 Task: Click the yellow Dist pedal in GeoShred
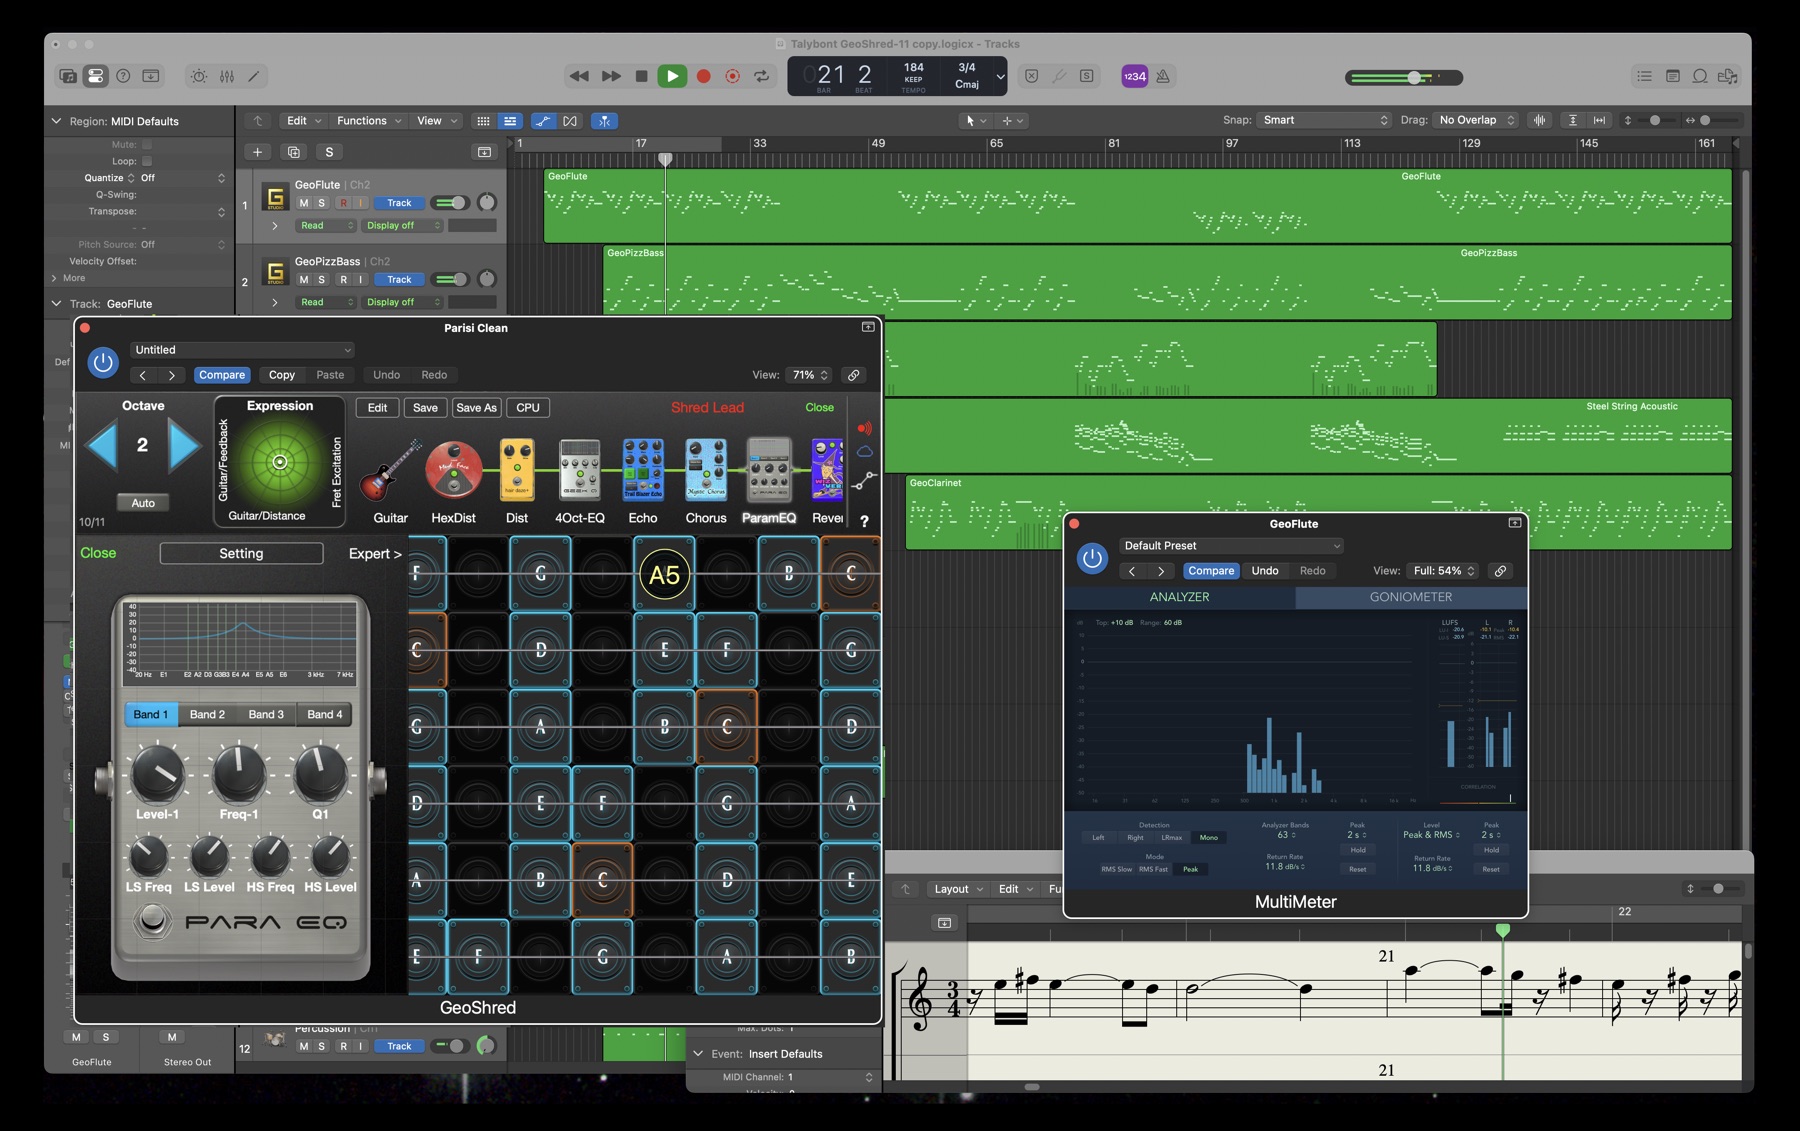coord(517,469)
